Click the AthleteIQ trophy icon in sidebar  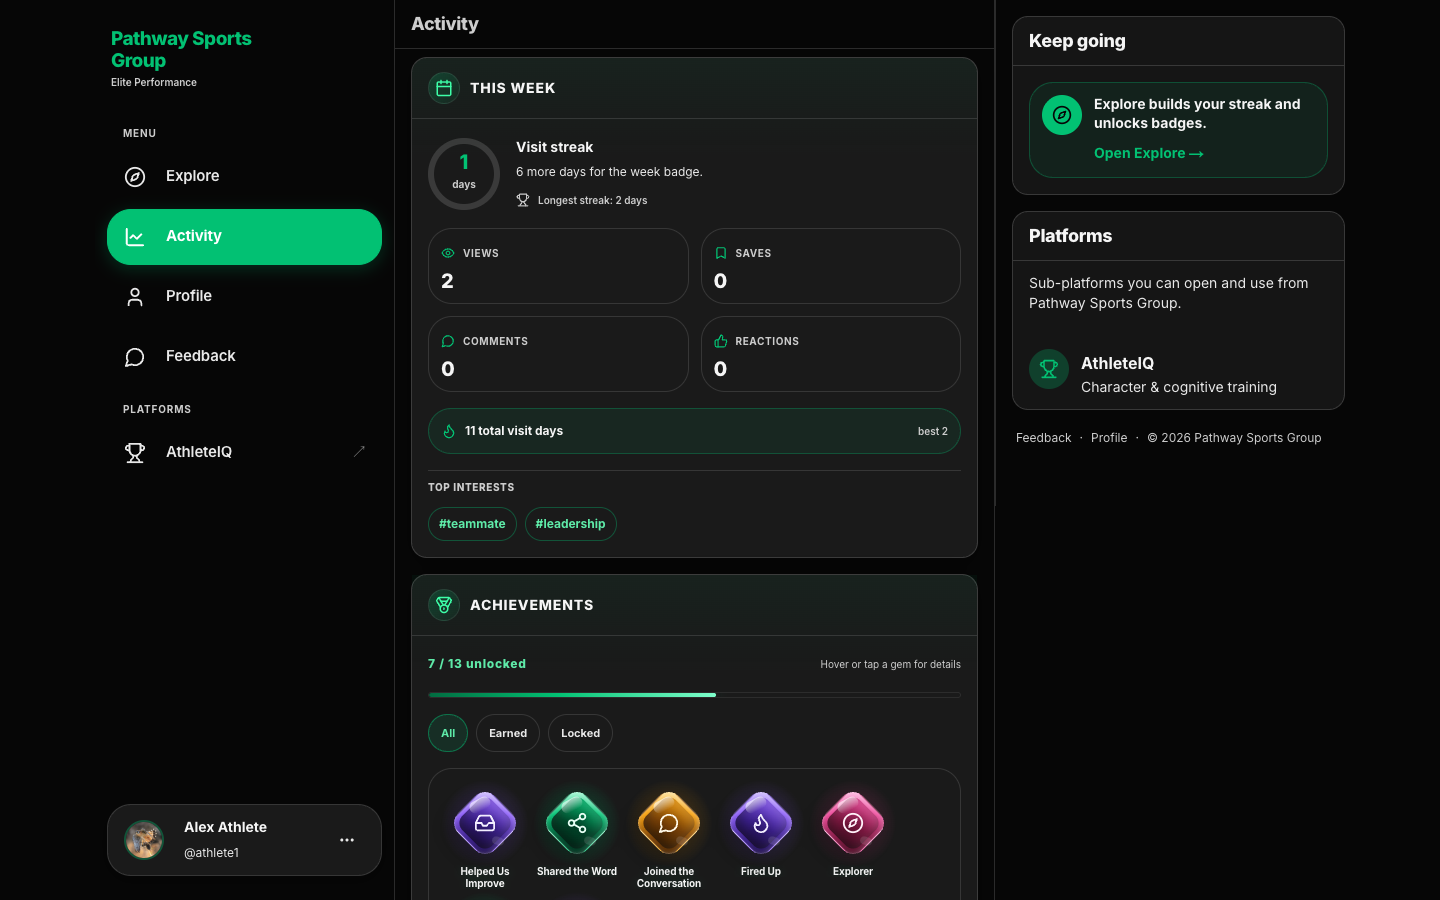pyautogui.click(x=135, y=453)
